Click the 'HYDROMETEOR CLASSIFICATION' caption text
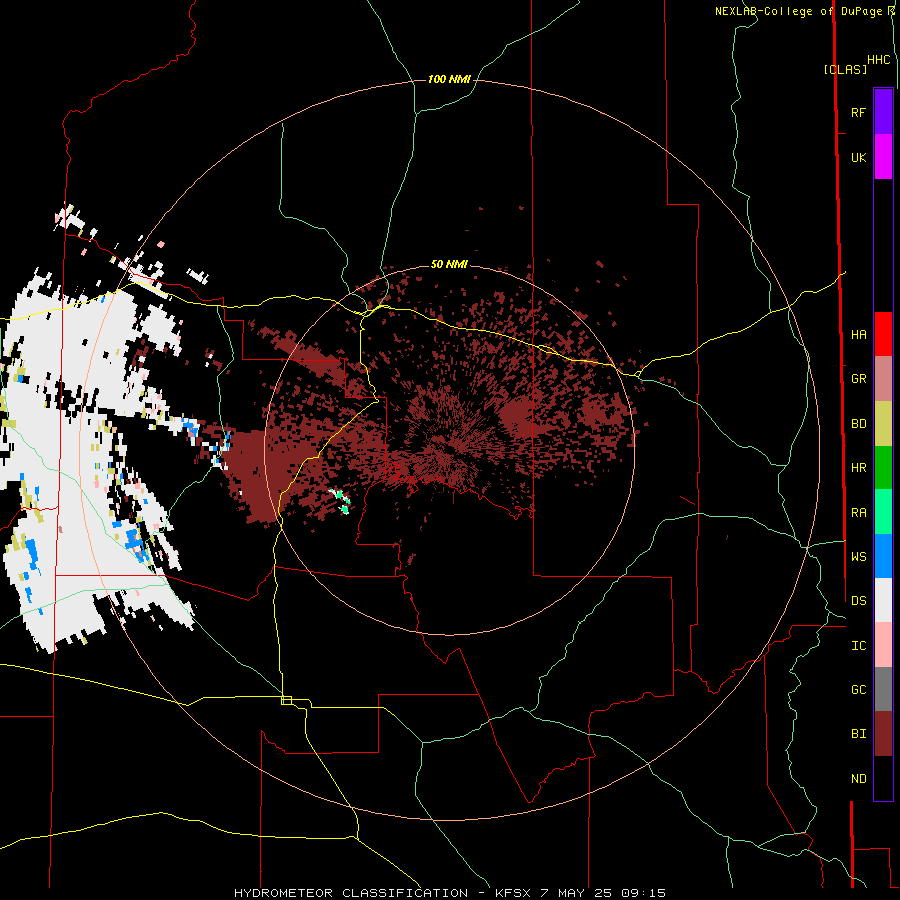Viewport: 900px width, 900px height. point(351,893)
